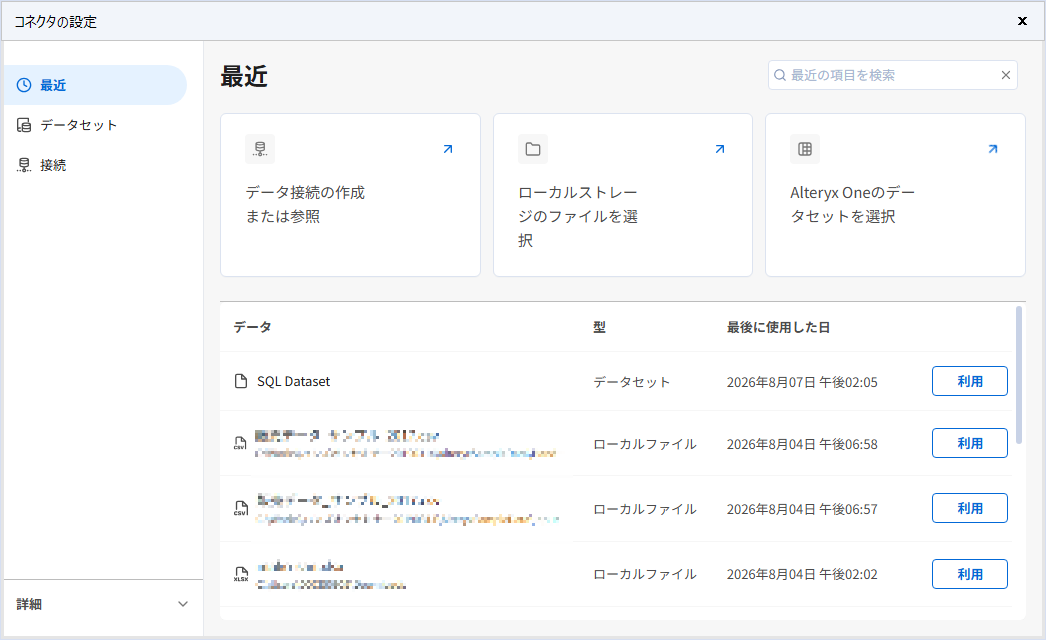Click ローカルファイル in the 午後06:57 row

[644, 509]
